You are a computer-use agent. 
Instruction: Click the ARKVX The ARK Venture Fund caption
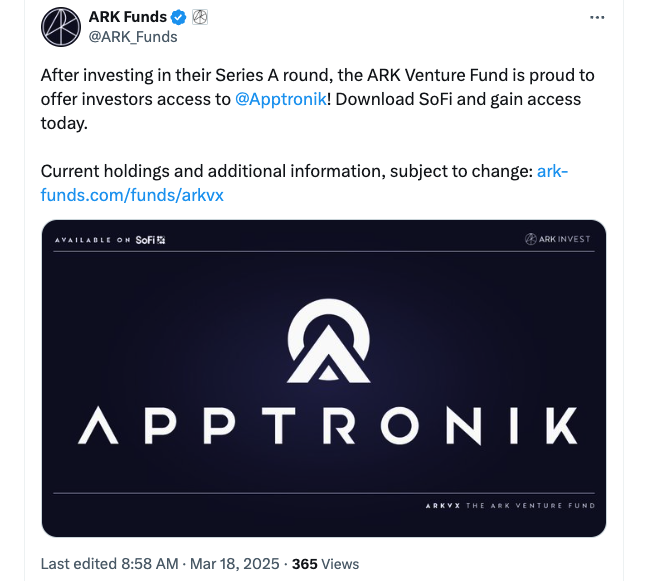tap(512, 506)
